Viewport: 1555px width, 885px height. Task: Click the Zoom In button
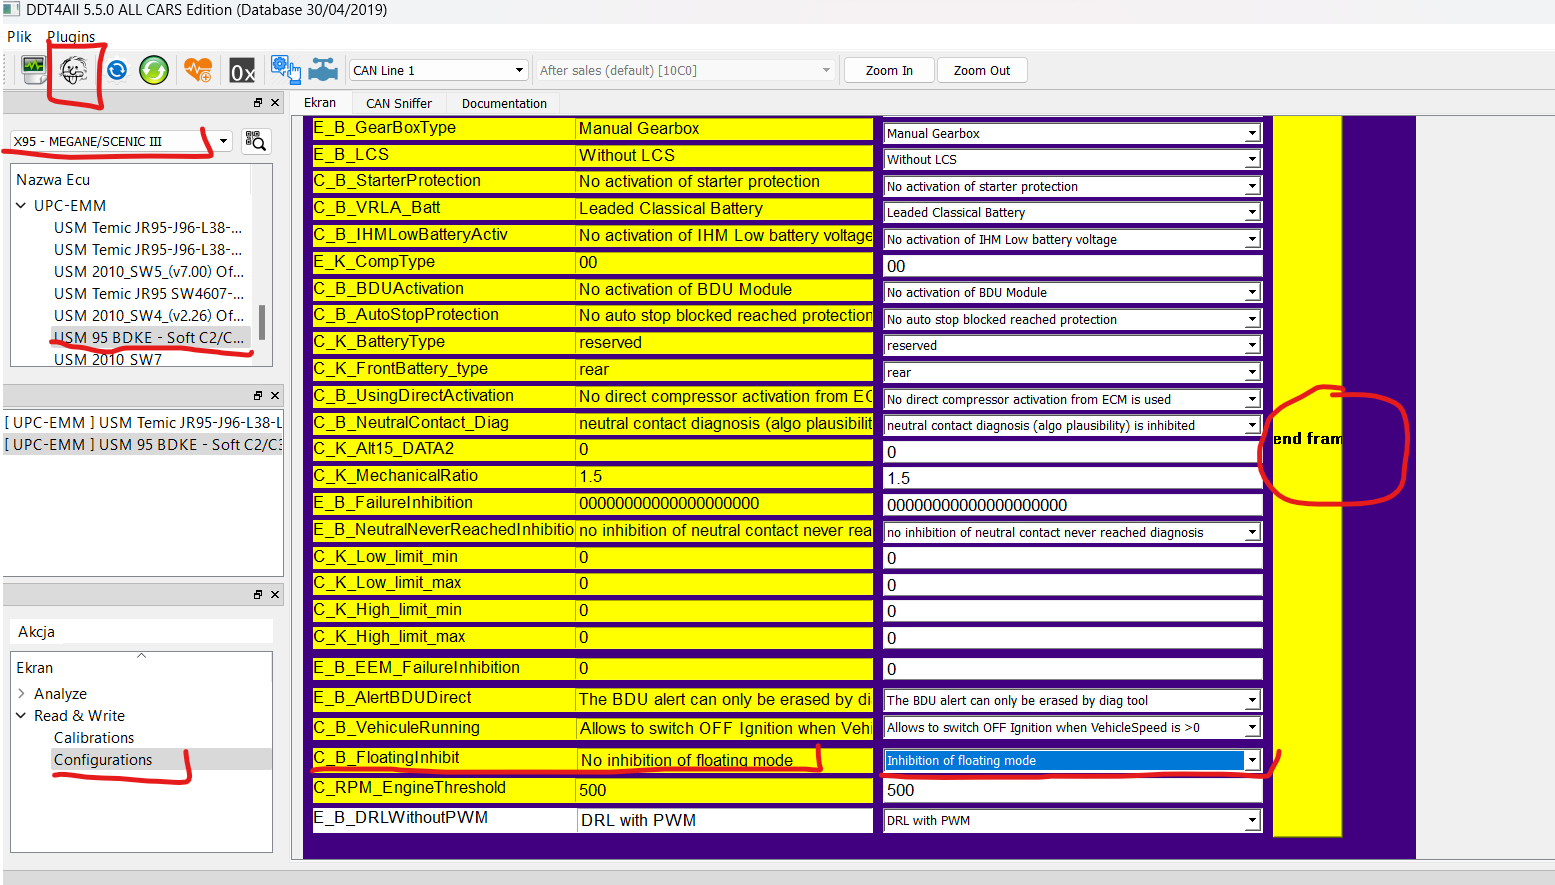[x=889, y=70]
